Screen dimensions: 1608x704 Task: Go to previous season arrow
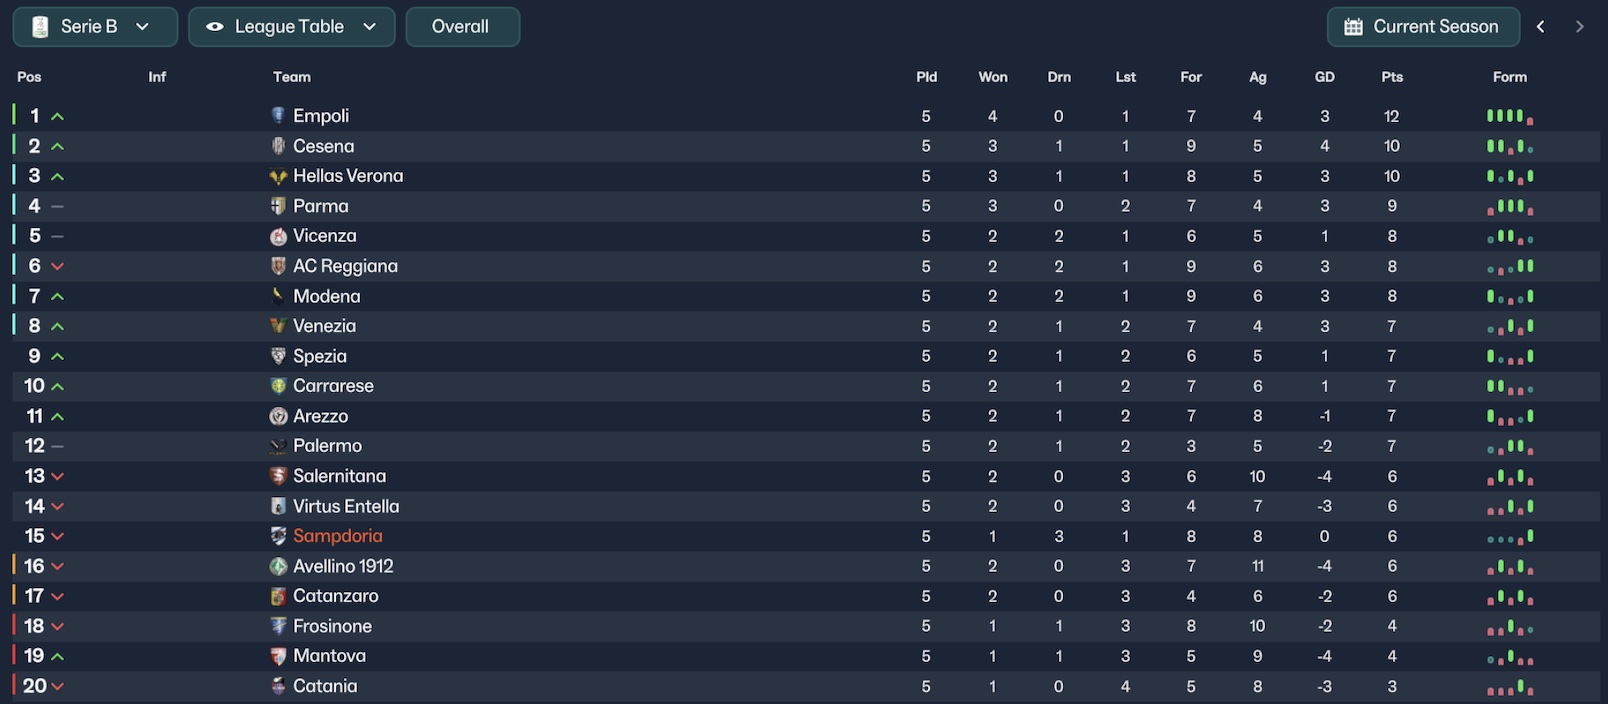[1540, 27]
